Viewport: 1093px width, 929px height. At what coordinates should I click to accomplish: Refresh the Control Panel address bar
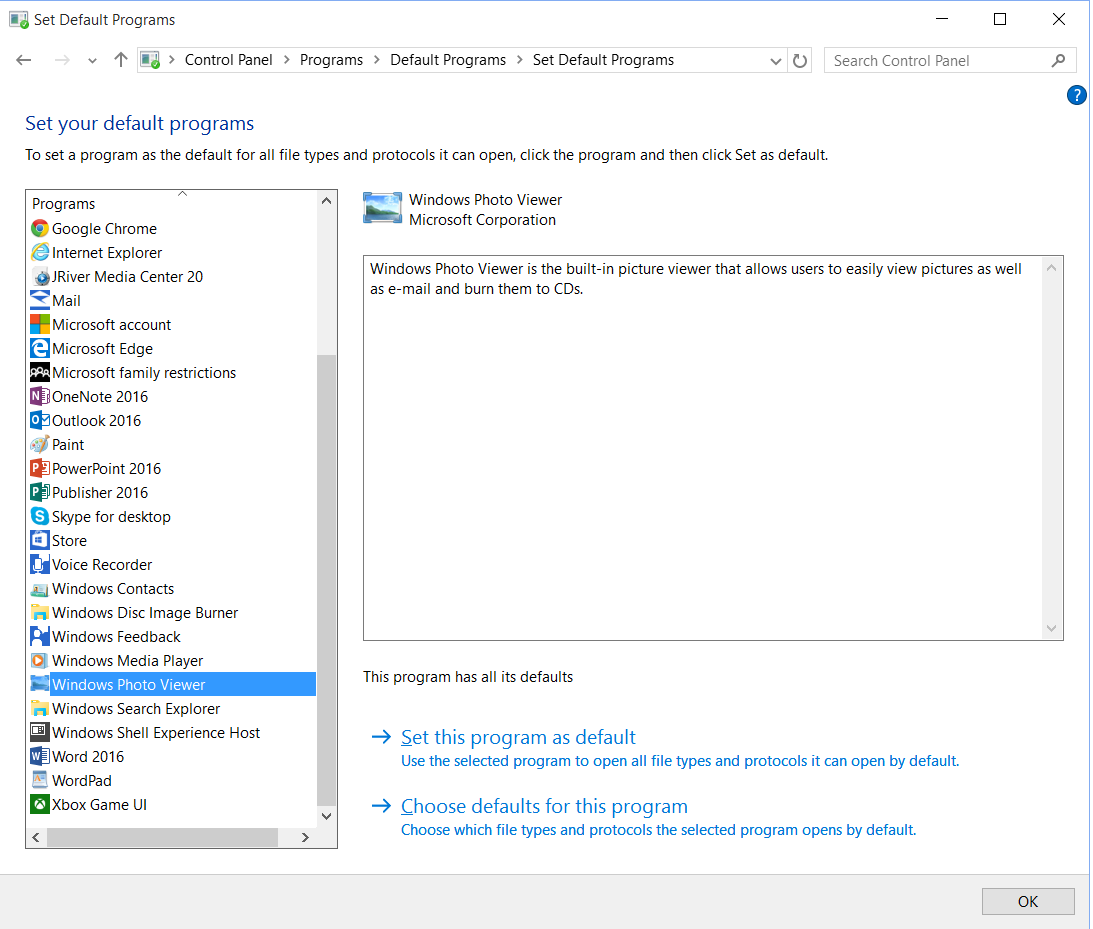click(800, 61)
